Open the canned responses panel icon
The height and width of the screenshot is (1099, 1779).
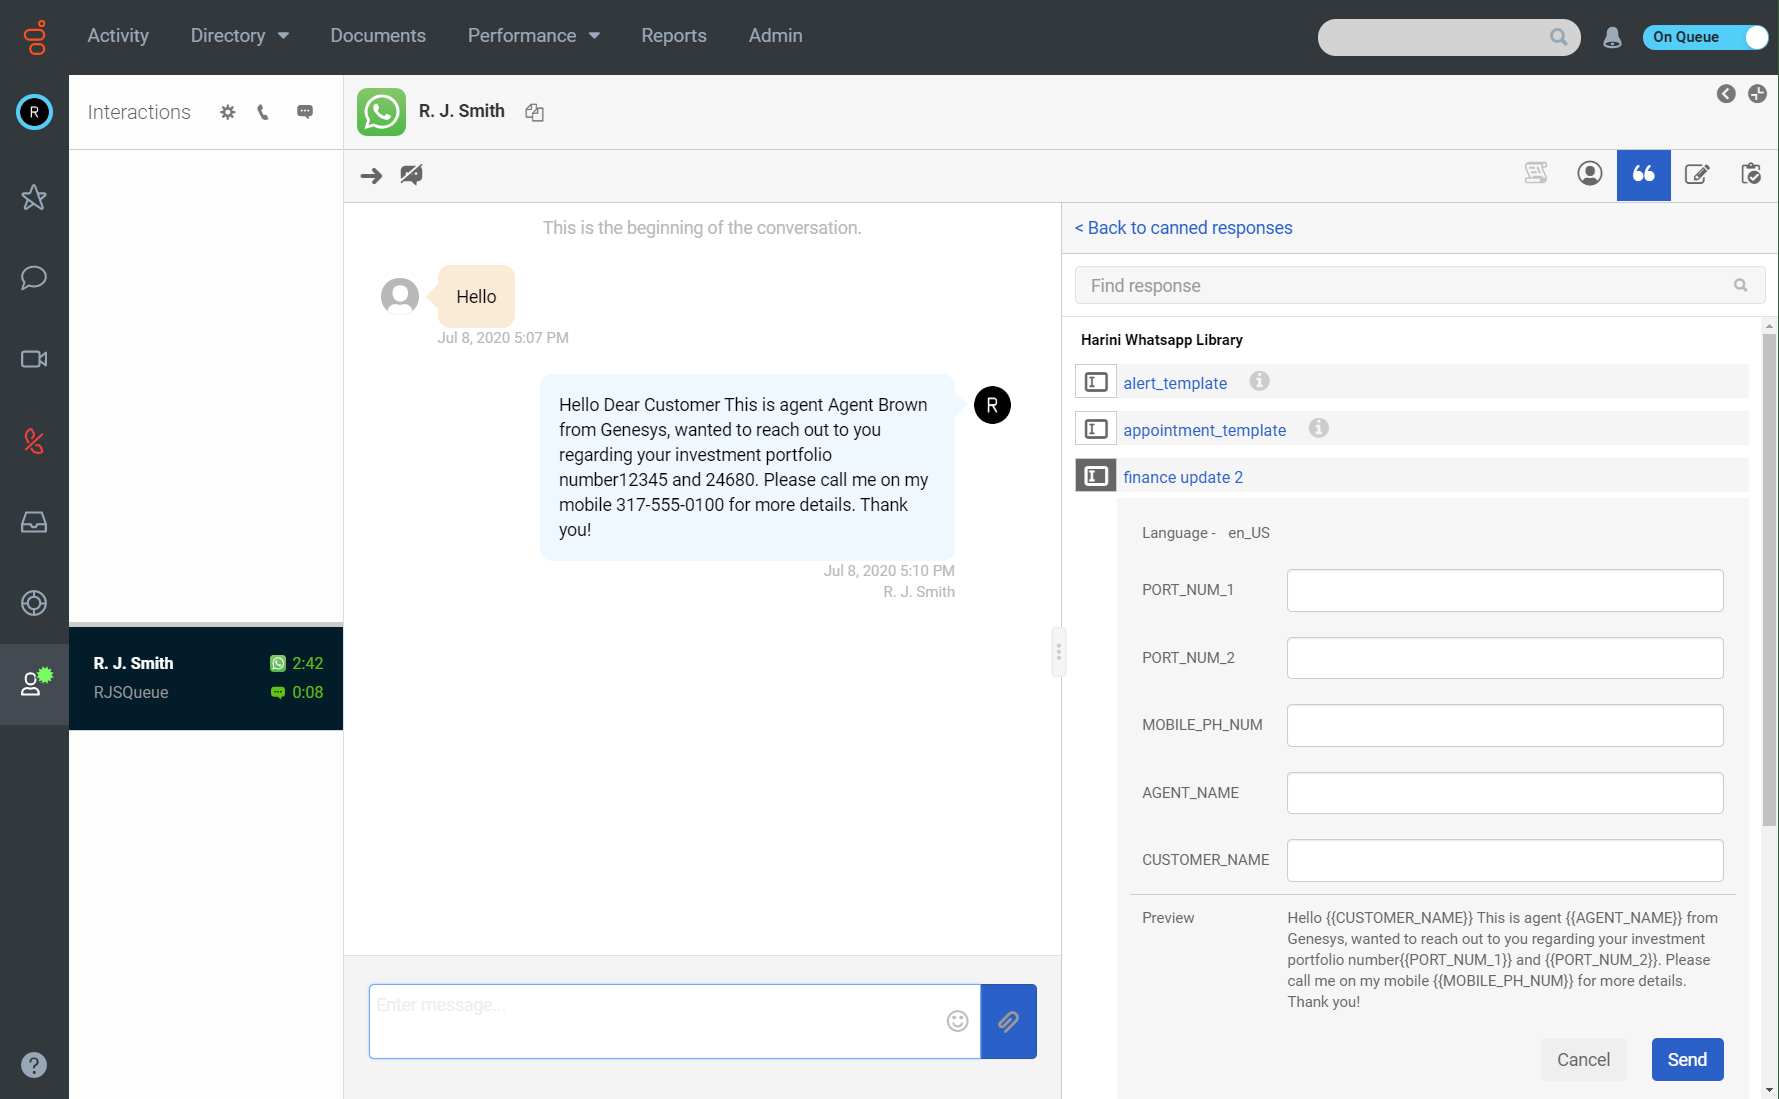[1643, 175]
